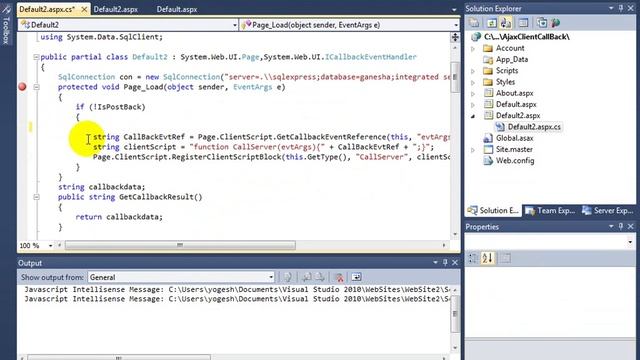This screenshot has width=640, height=360.
Task: Collapse the GetCallbackResult method outlining region
Action: coord(36,197)
